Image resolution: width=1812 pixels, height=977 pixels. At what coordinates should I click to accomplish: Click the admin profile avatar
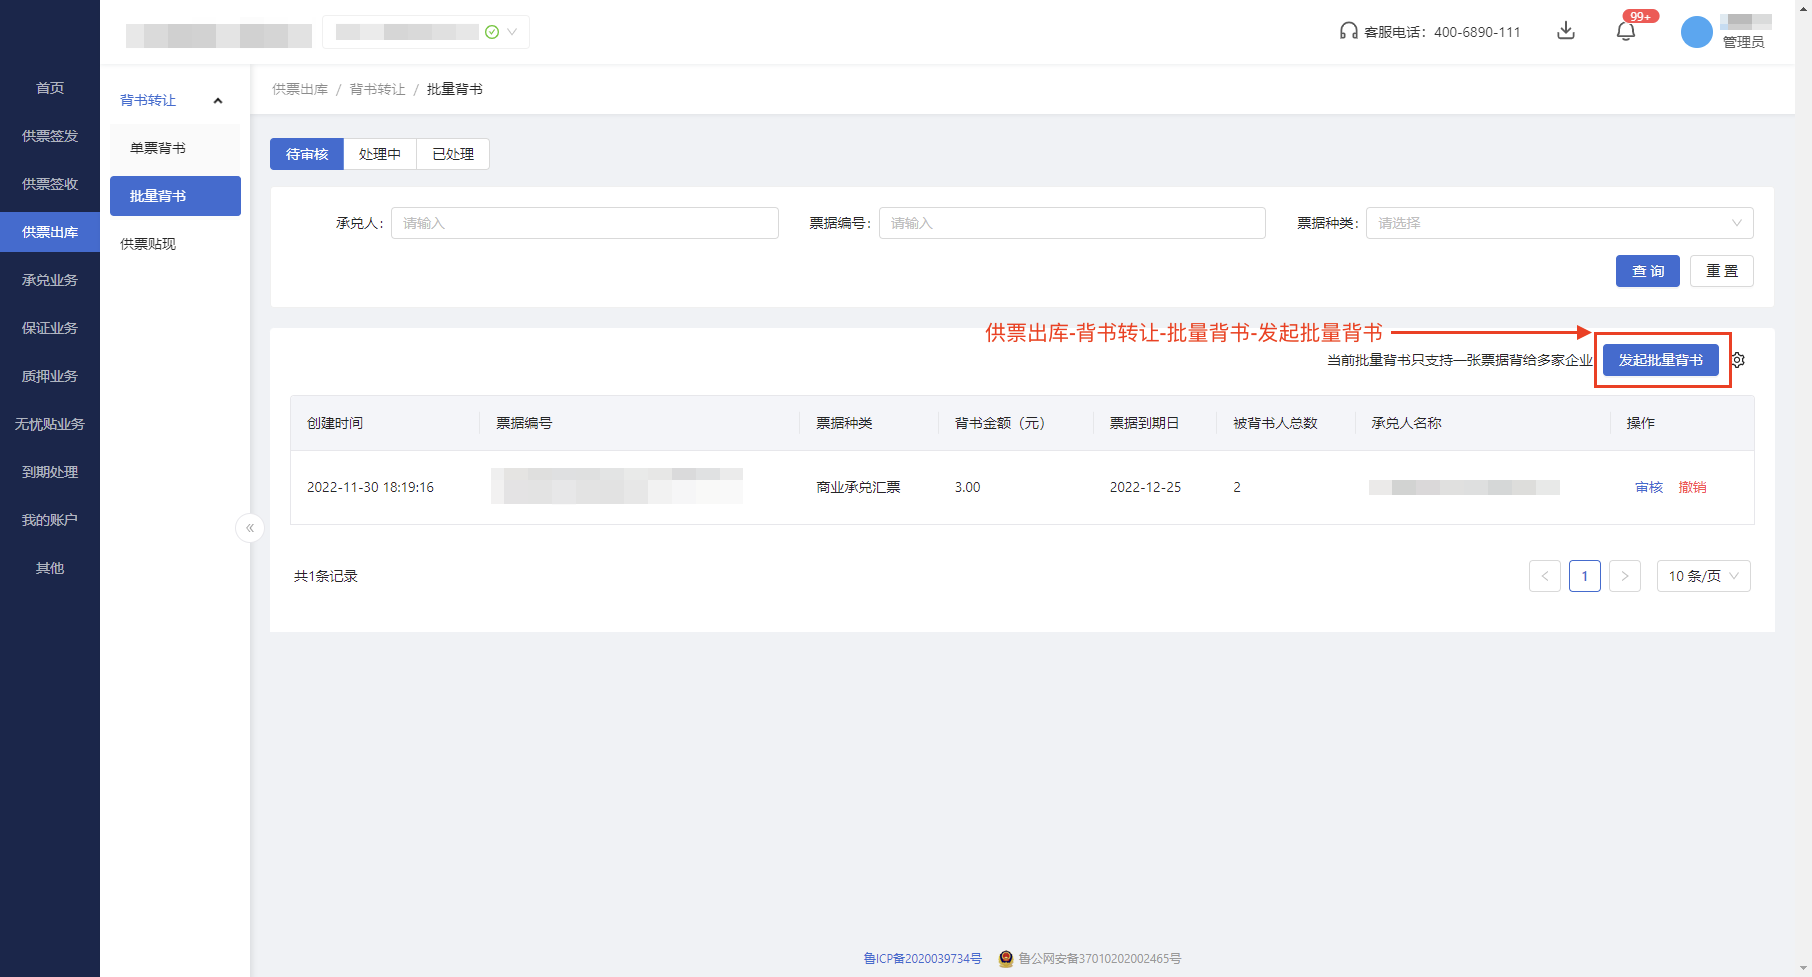click(1696, 31)
